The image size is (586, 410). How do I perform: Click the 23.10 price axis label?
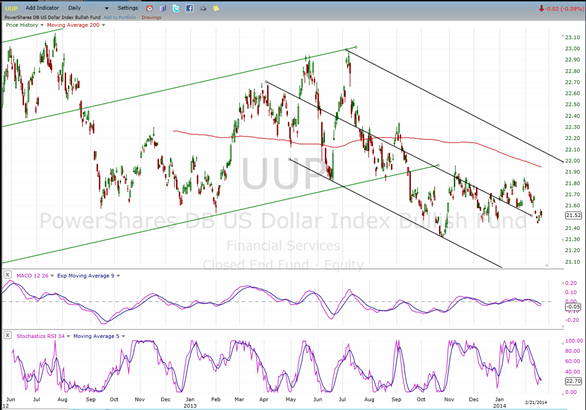(x=573, y=37)
